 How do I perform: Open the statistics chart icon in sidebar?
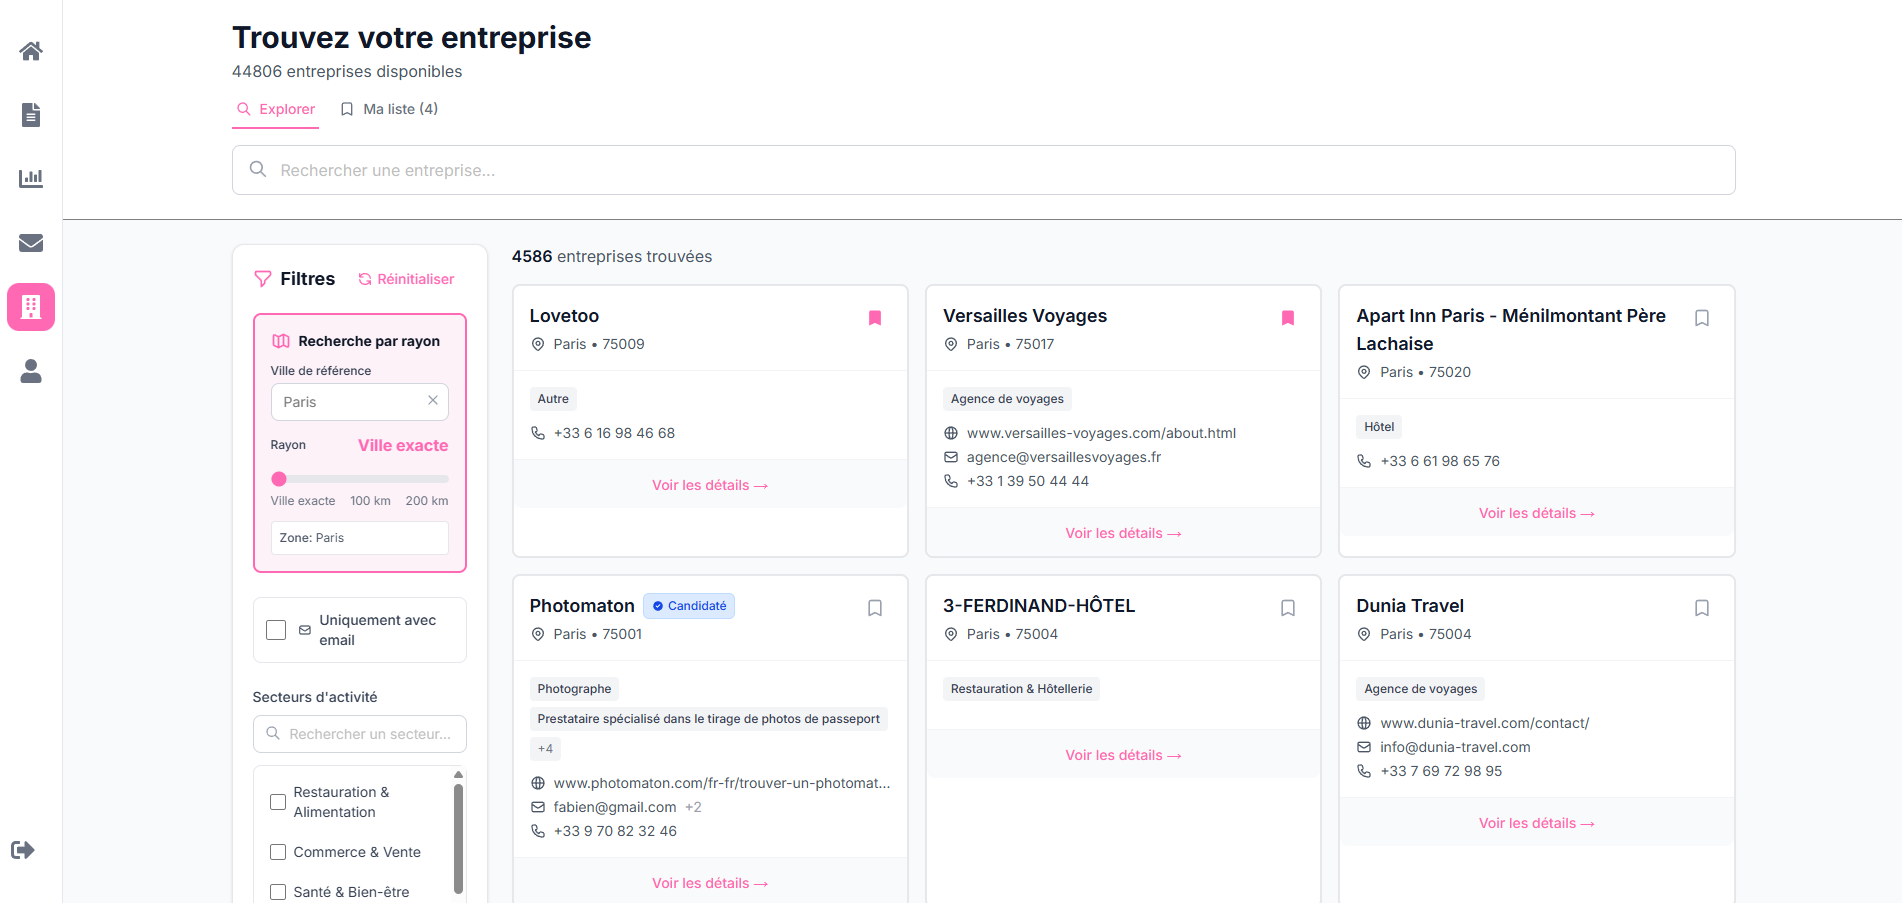[x=31, y=179]
